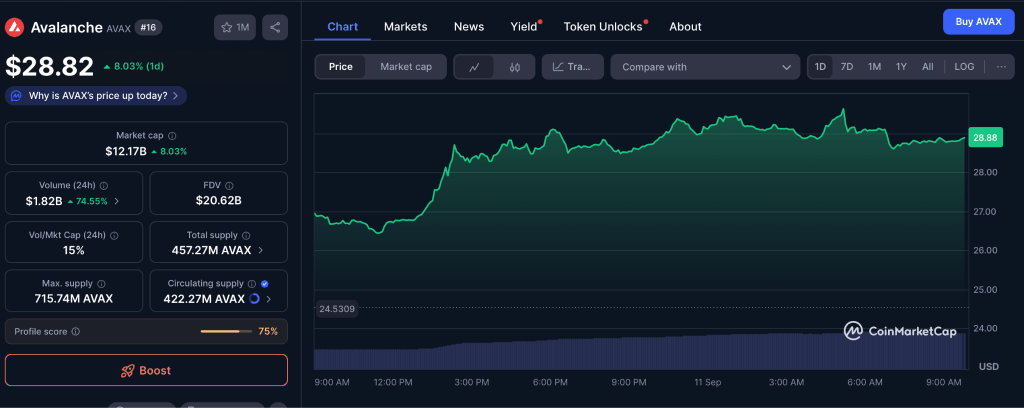Screen dimensions: 1024x408
Task: Open the About tab
Action: click(x=686, y=27)
